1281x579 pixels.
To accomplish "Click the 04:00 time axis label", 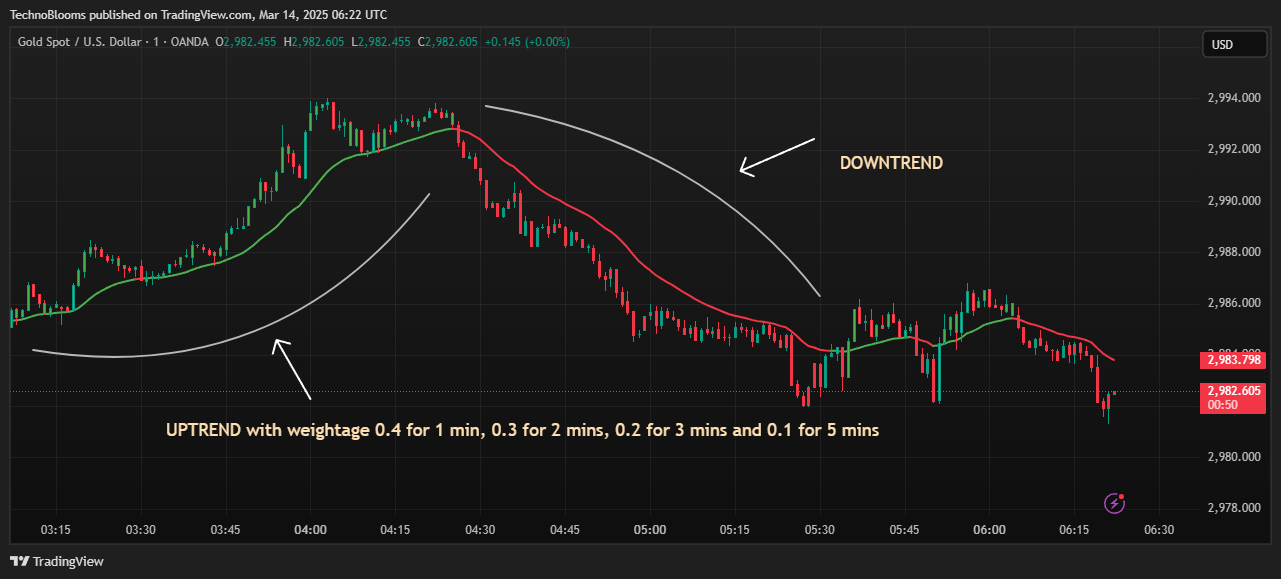I will coord(310,529).
